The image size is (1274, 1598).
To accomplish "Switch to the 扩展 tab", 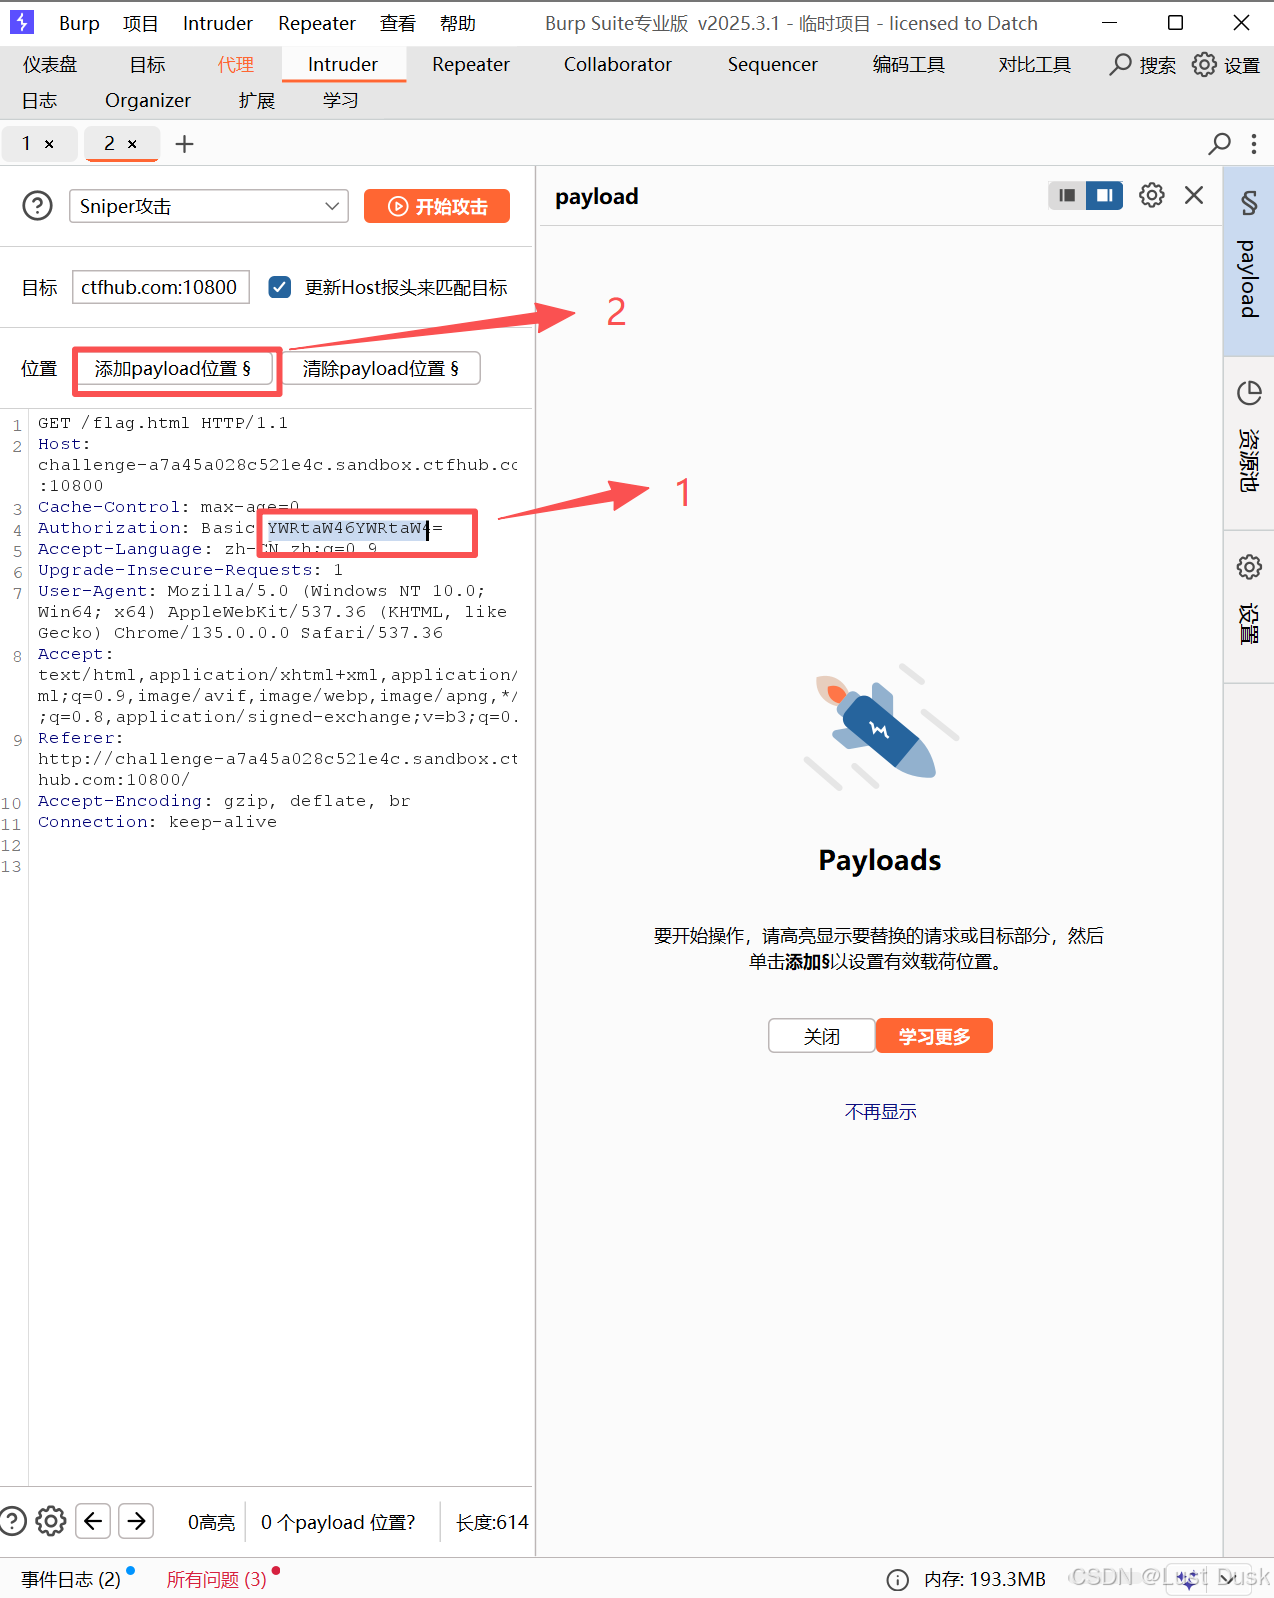I will point(257,100).
